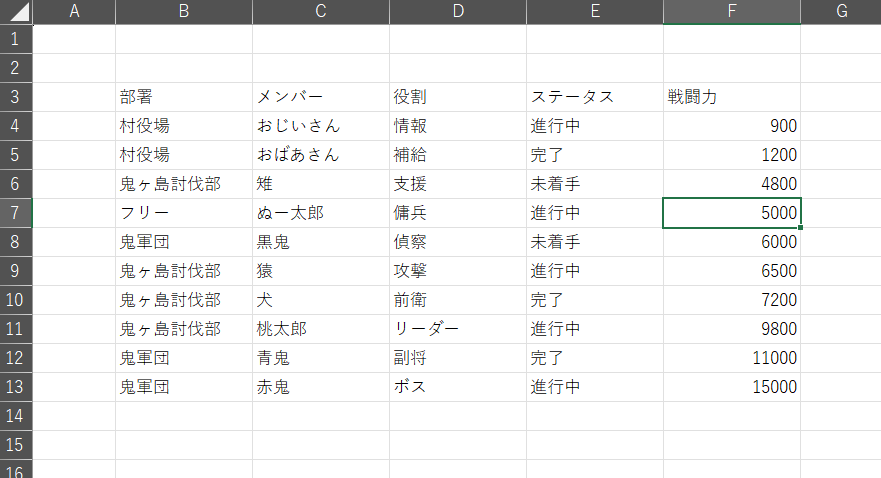Click the メンバー header cell
Screen dimensions: 881x478
321,97
